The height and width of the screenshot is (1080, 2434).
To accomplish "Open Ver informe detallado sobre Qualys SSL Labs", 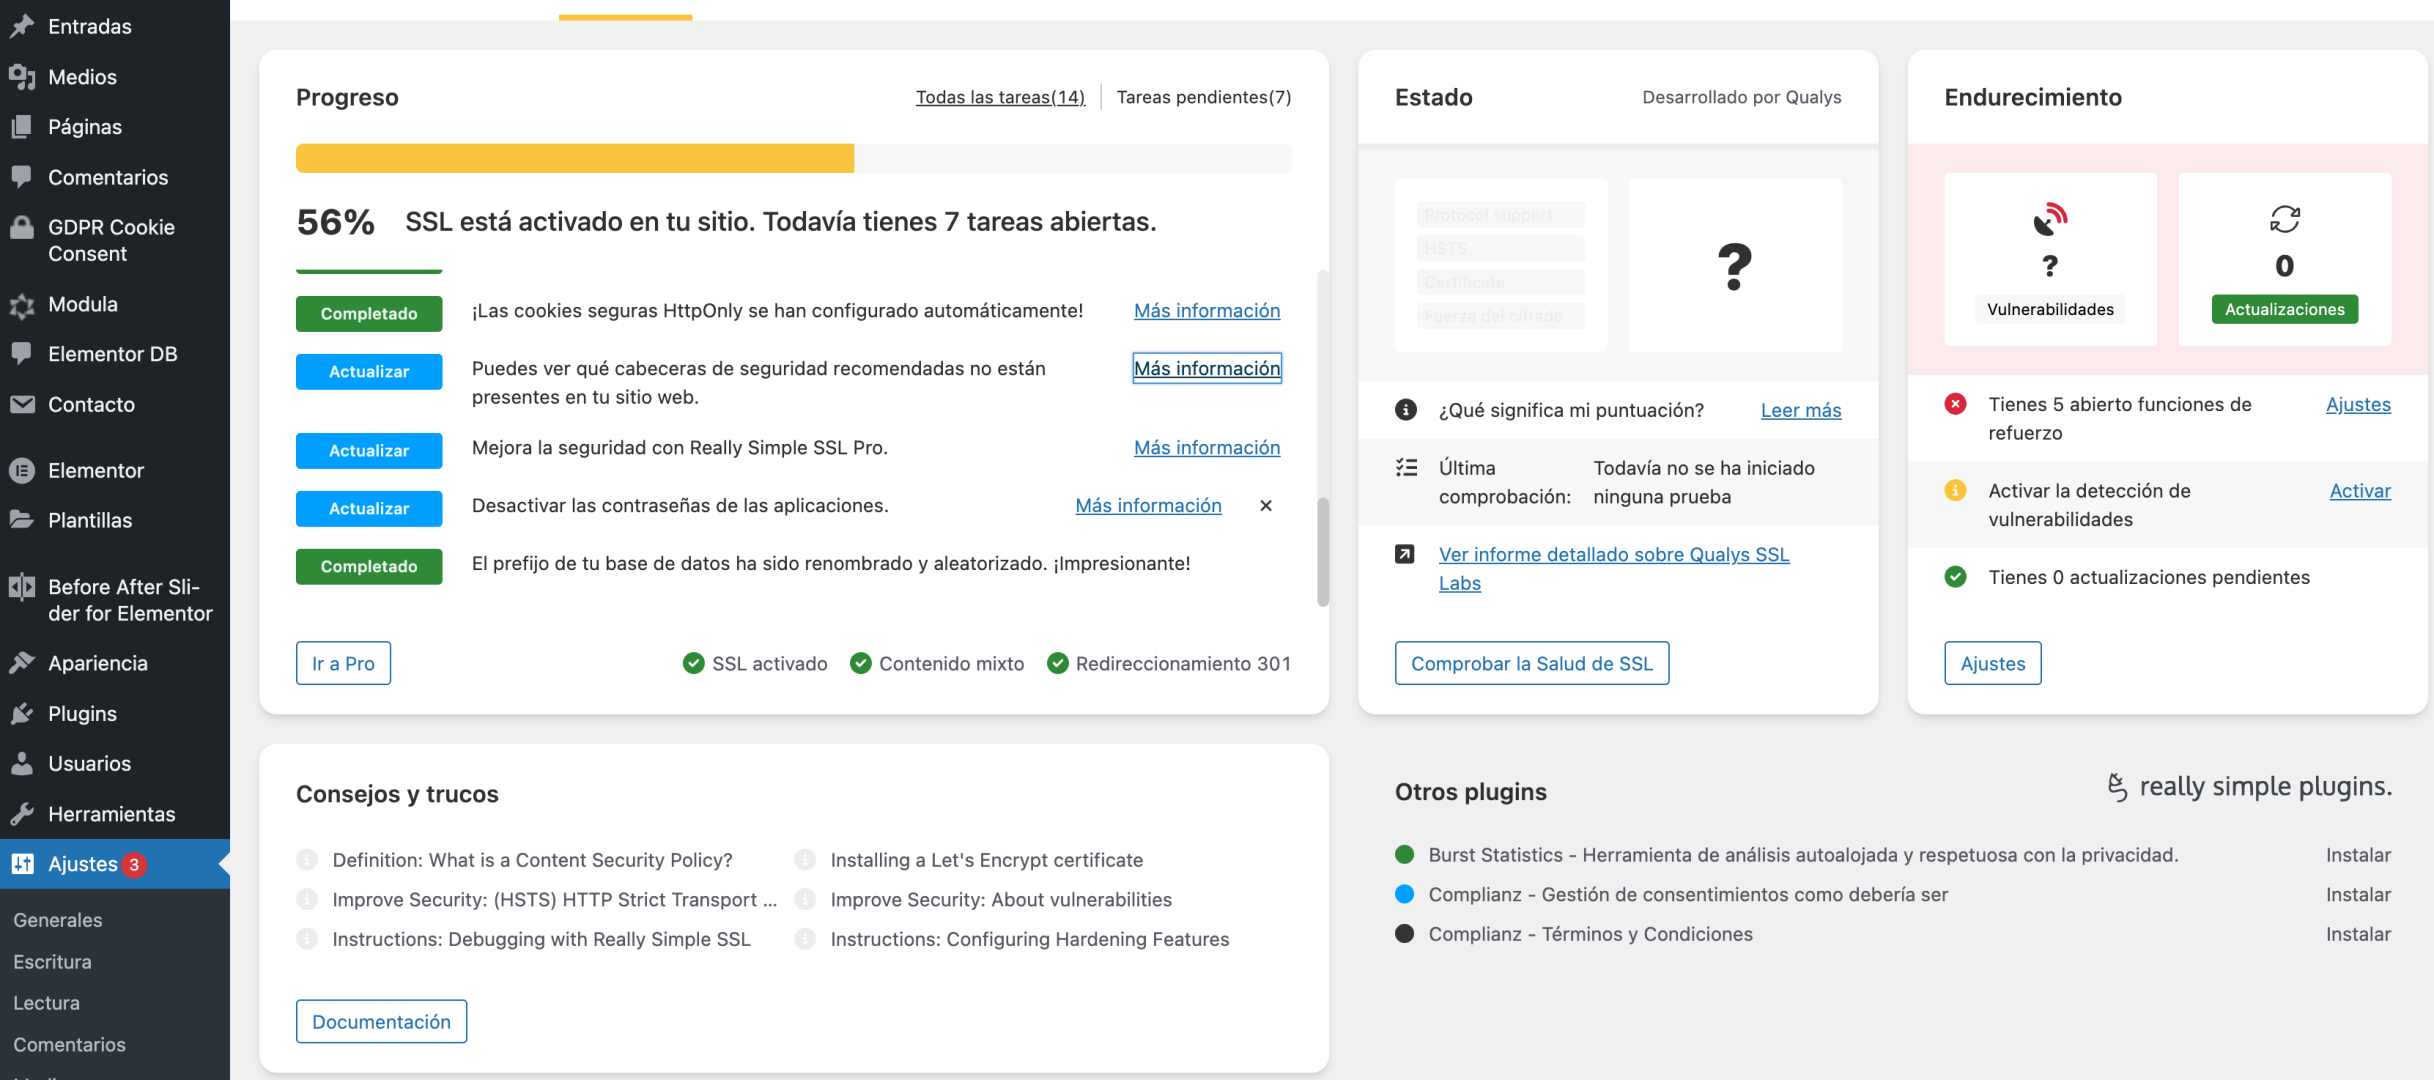I will [1614, 569].
